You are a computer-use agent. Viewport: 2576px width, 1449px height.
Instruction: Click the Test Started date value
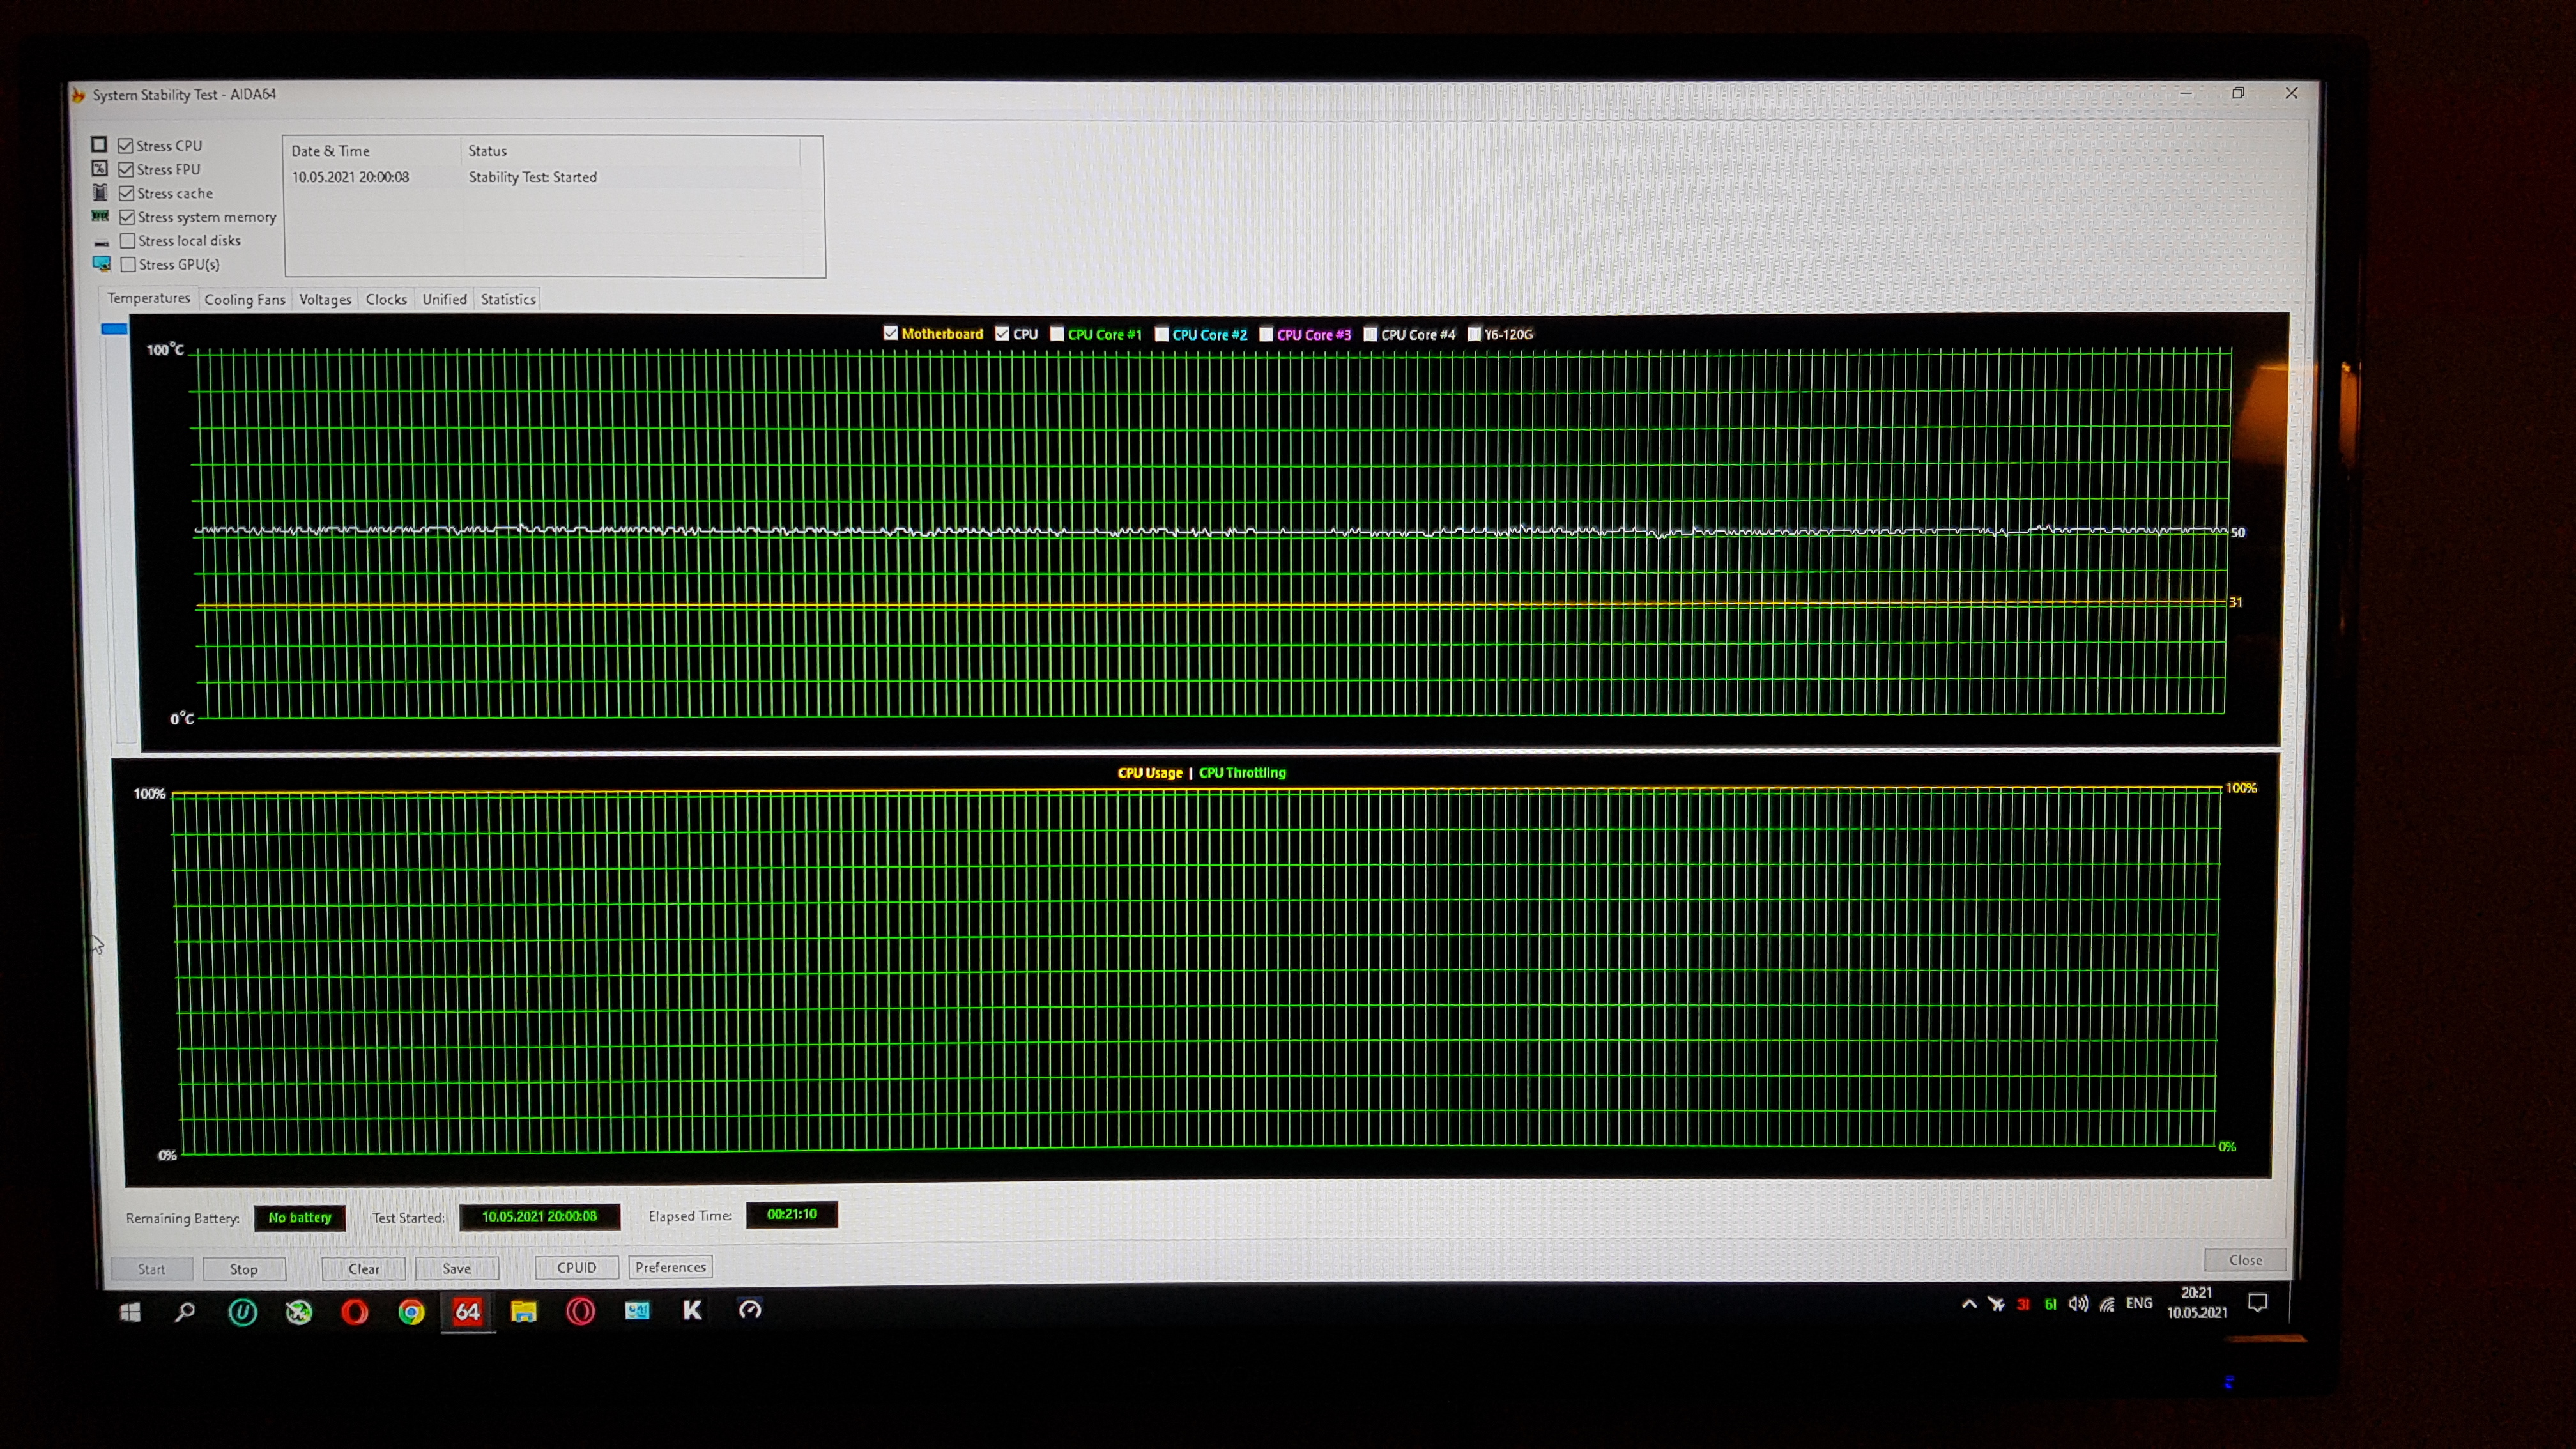[x=539, y=1216]
